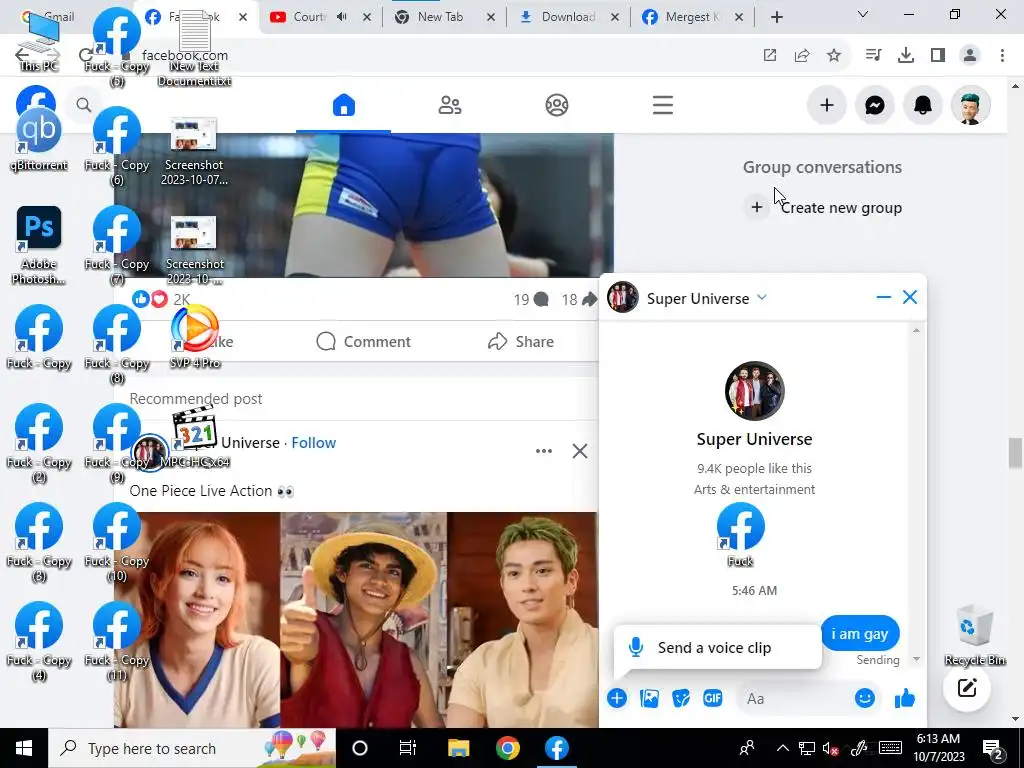
Task: Attach a photo in the chat
Action: [649, 698]
